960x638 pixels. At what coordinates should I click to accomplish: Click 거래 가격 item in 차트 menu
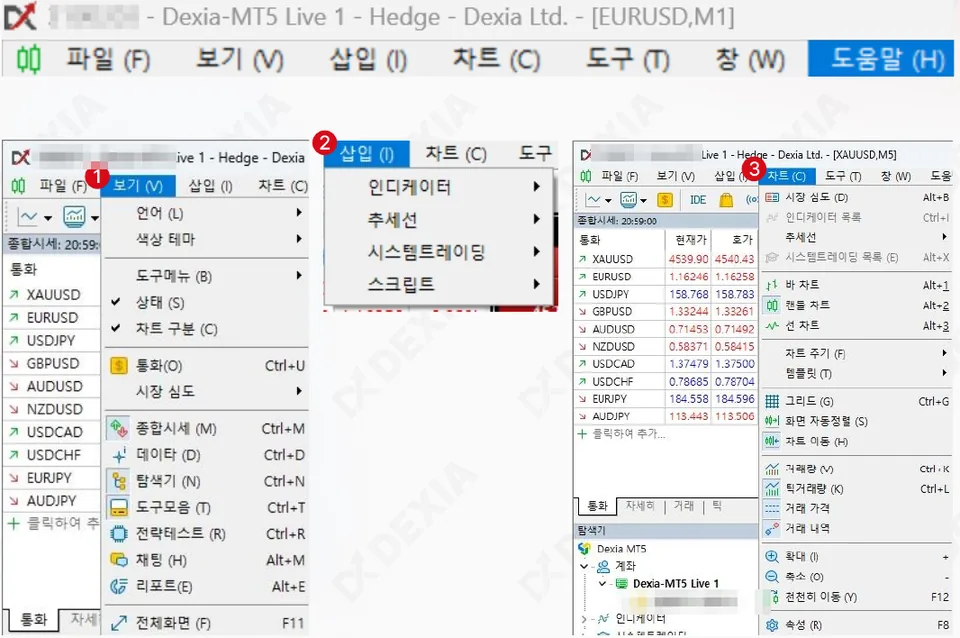[857, 508]
